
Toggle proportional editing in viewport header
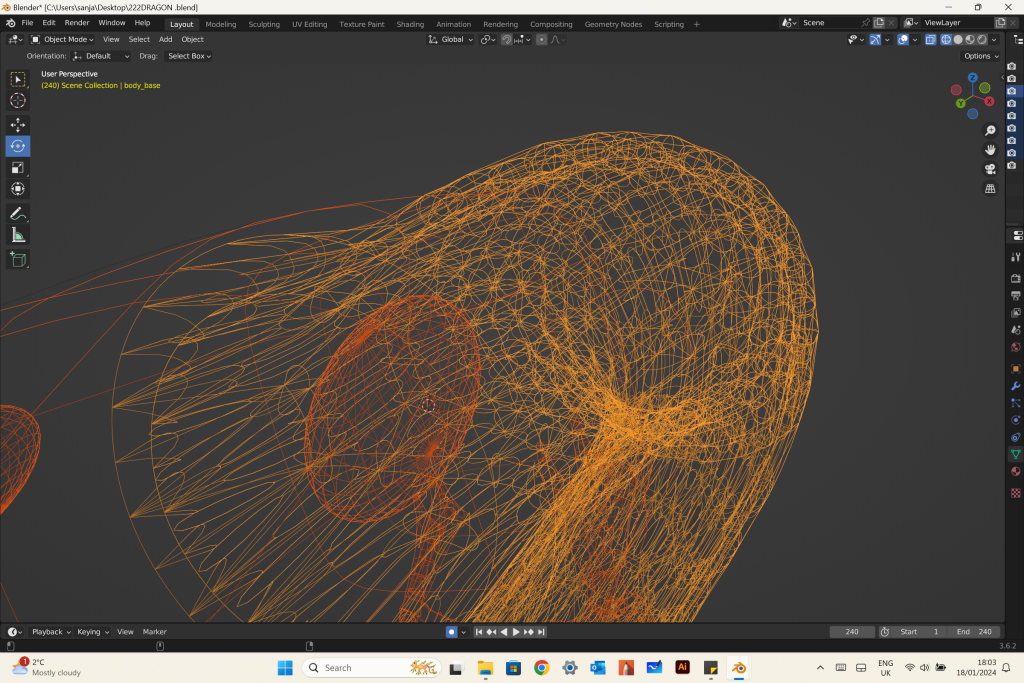(x=541, y=40)
